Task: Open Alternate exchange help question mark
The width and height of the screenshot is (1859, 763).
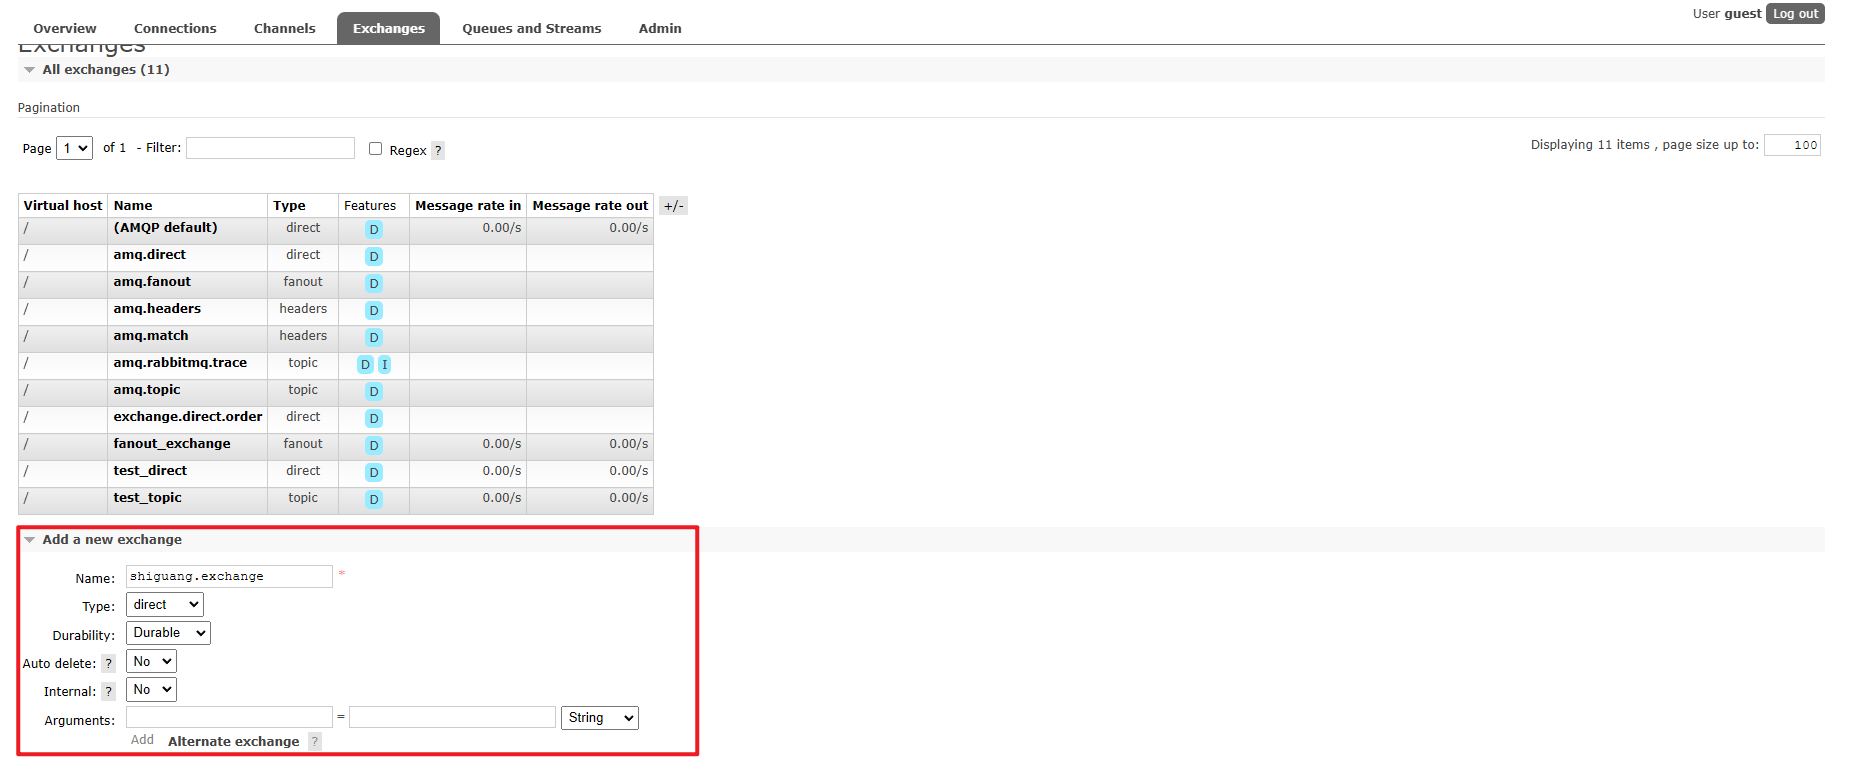Action: pyautogui.click(x=315, y=741)
